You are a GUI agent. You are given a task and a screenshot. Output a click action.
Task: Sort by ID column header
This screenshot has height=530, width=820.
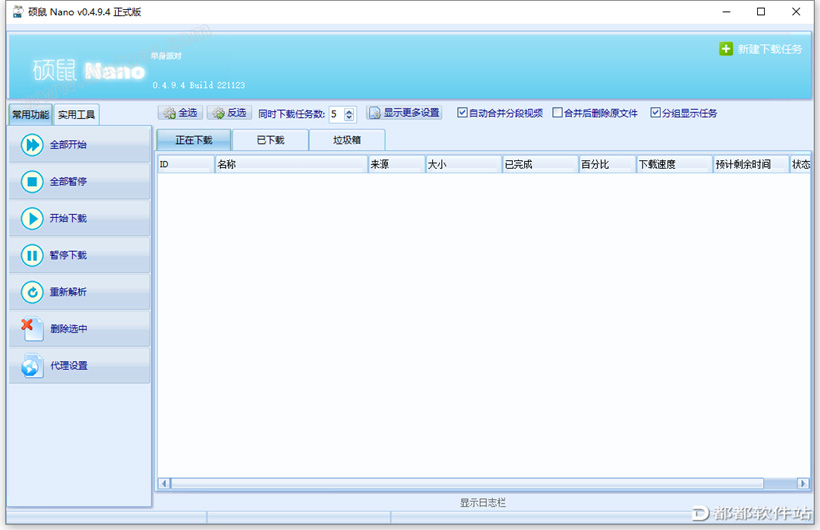[186, 164]
